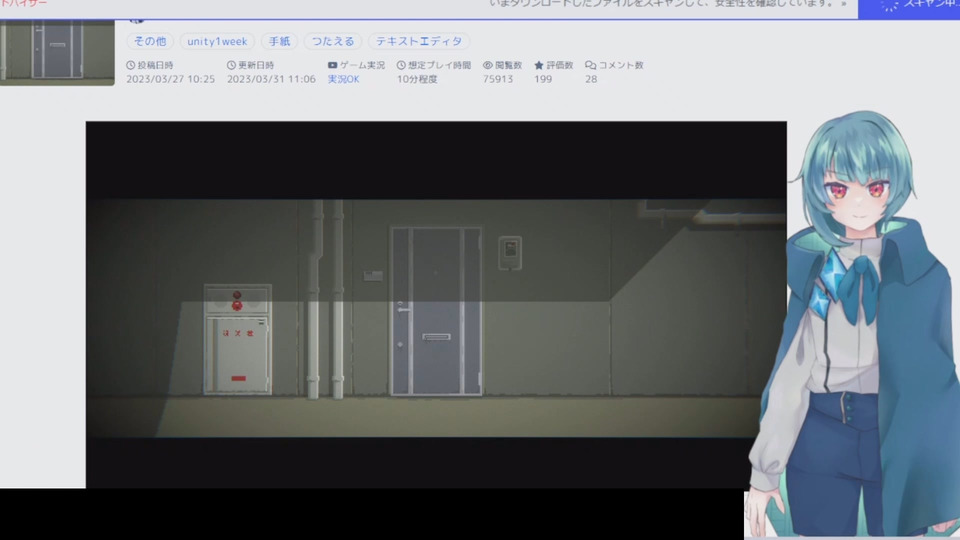The width and height of the screenshot is (960, 540).
Task: Click the play time text 10分程度
Action: point(417,79)
